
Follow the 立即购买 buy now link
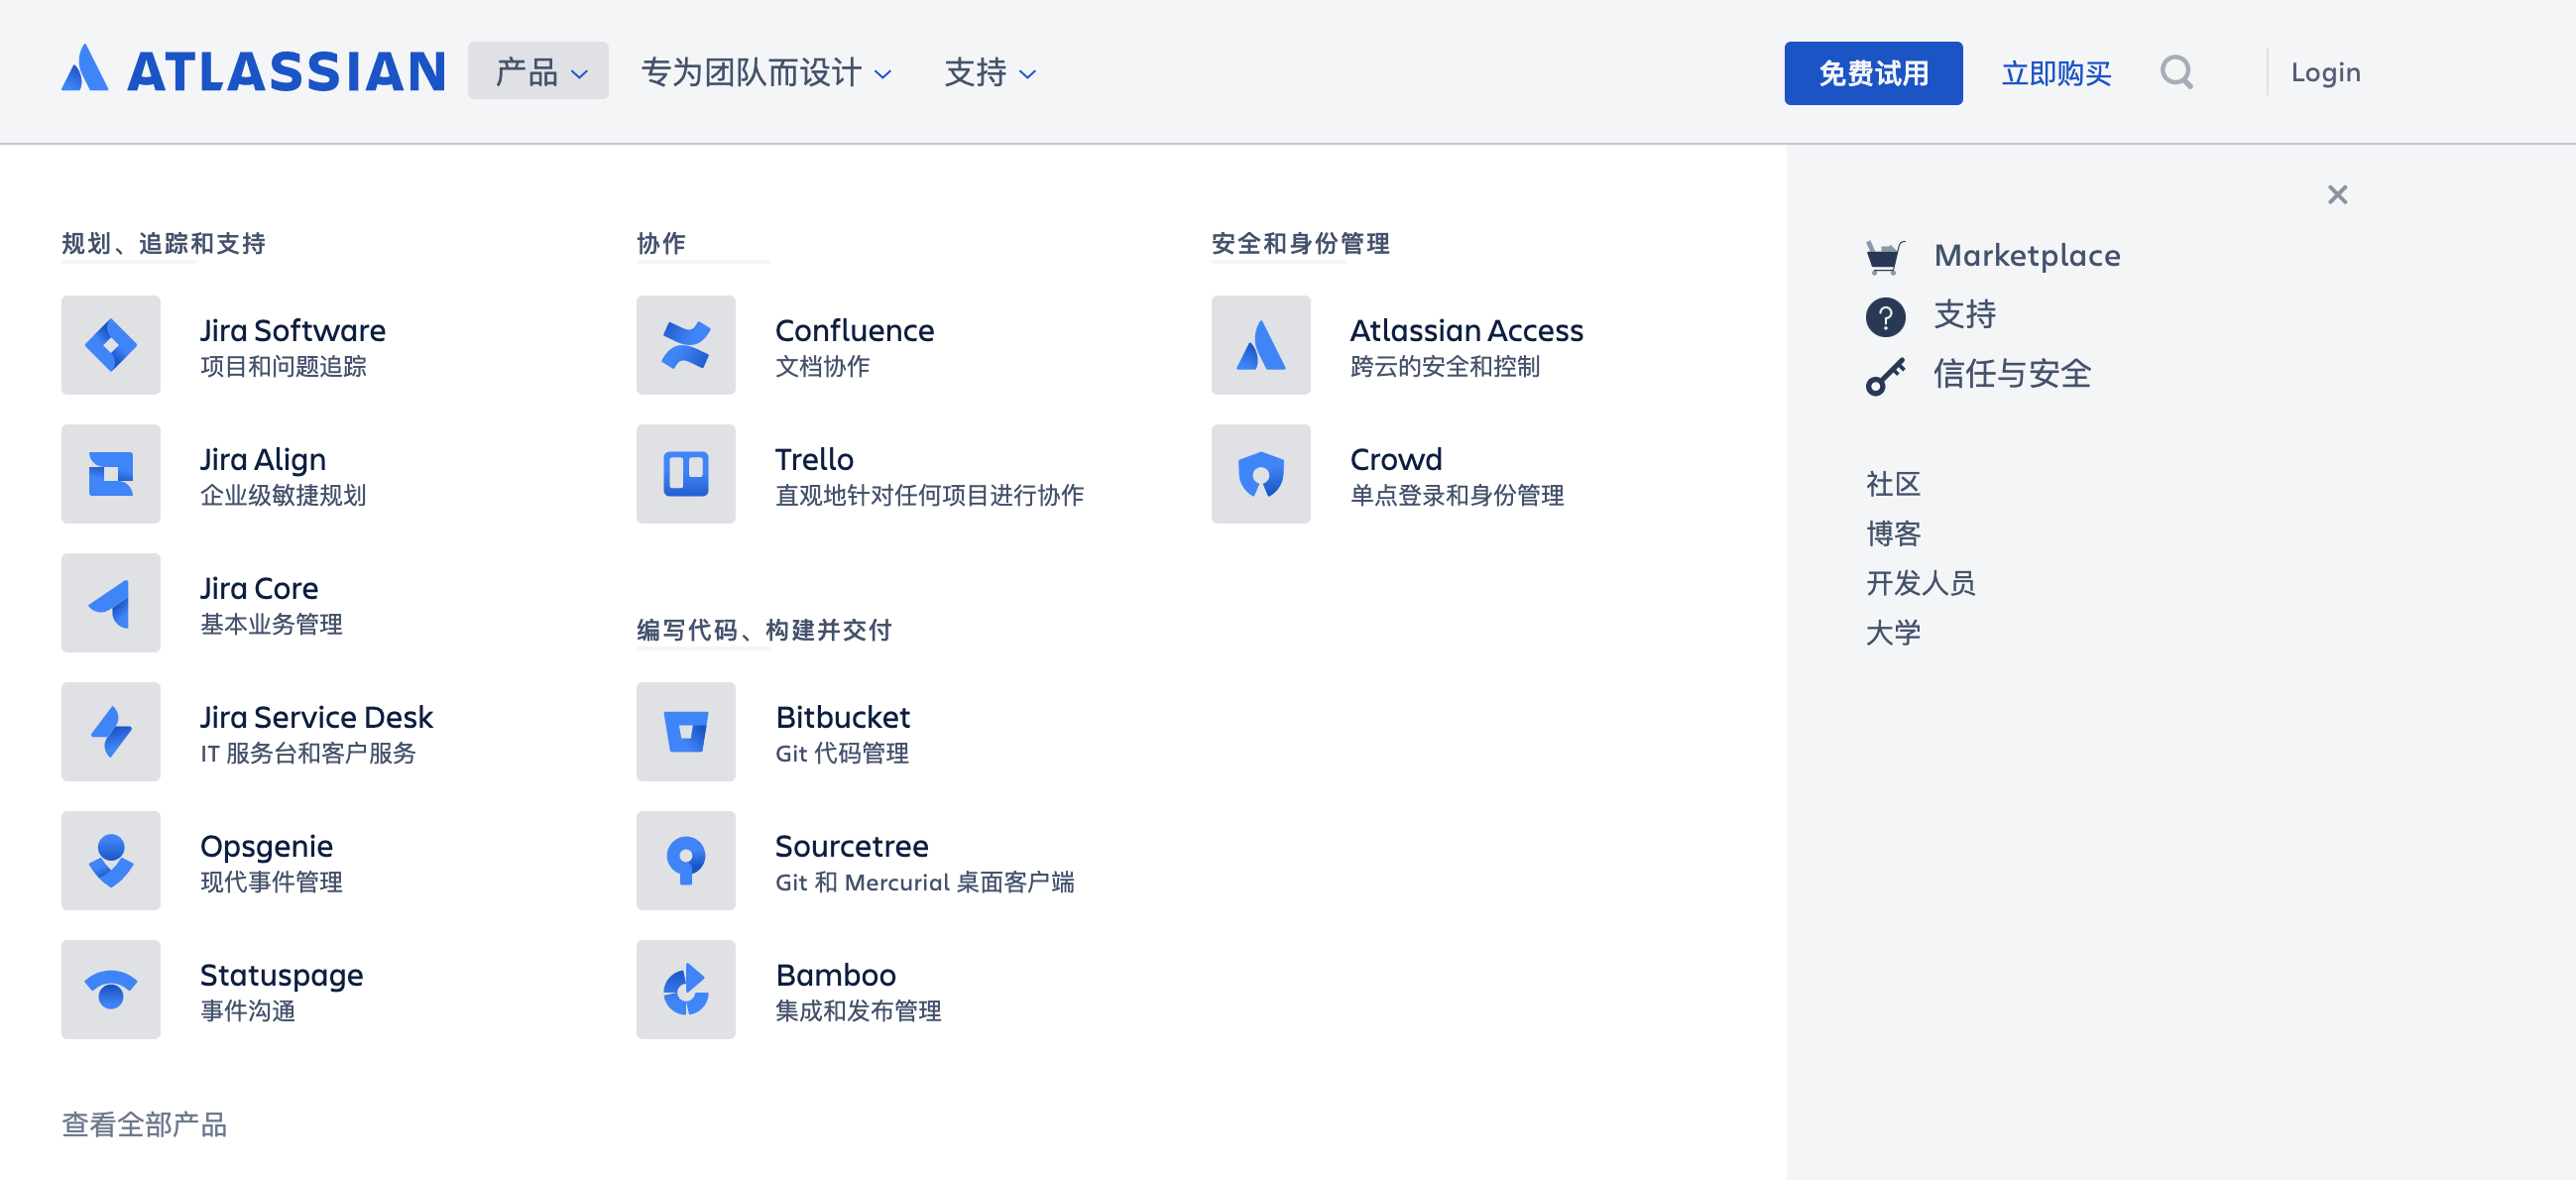coord(2055,73)
